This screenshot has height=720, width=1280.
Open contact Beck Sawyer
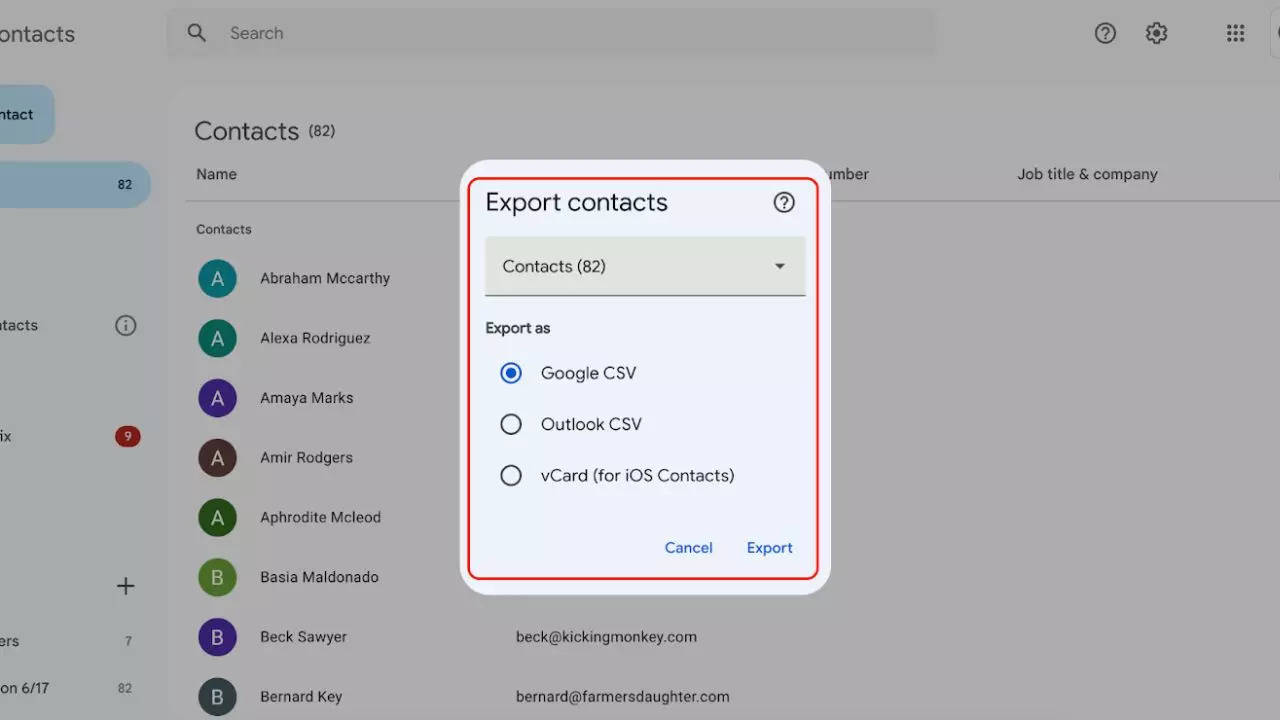[x=303, y=637]
